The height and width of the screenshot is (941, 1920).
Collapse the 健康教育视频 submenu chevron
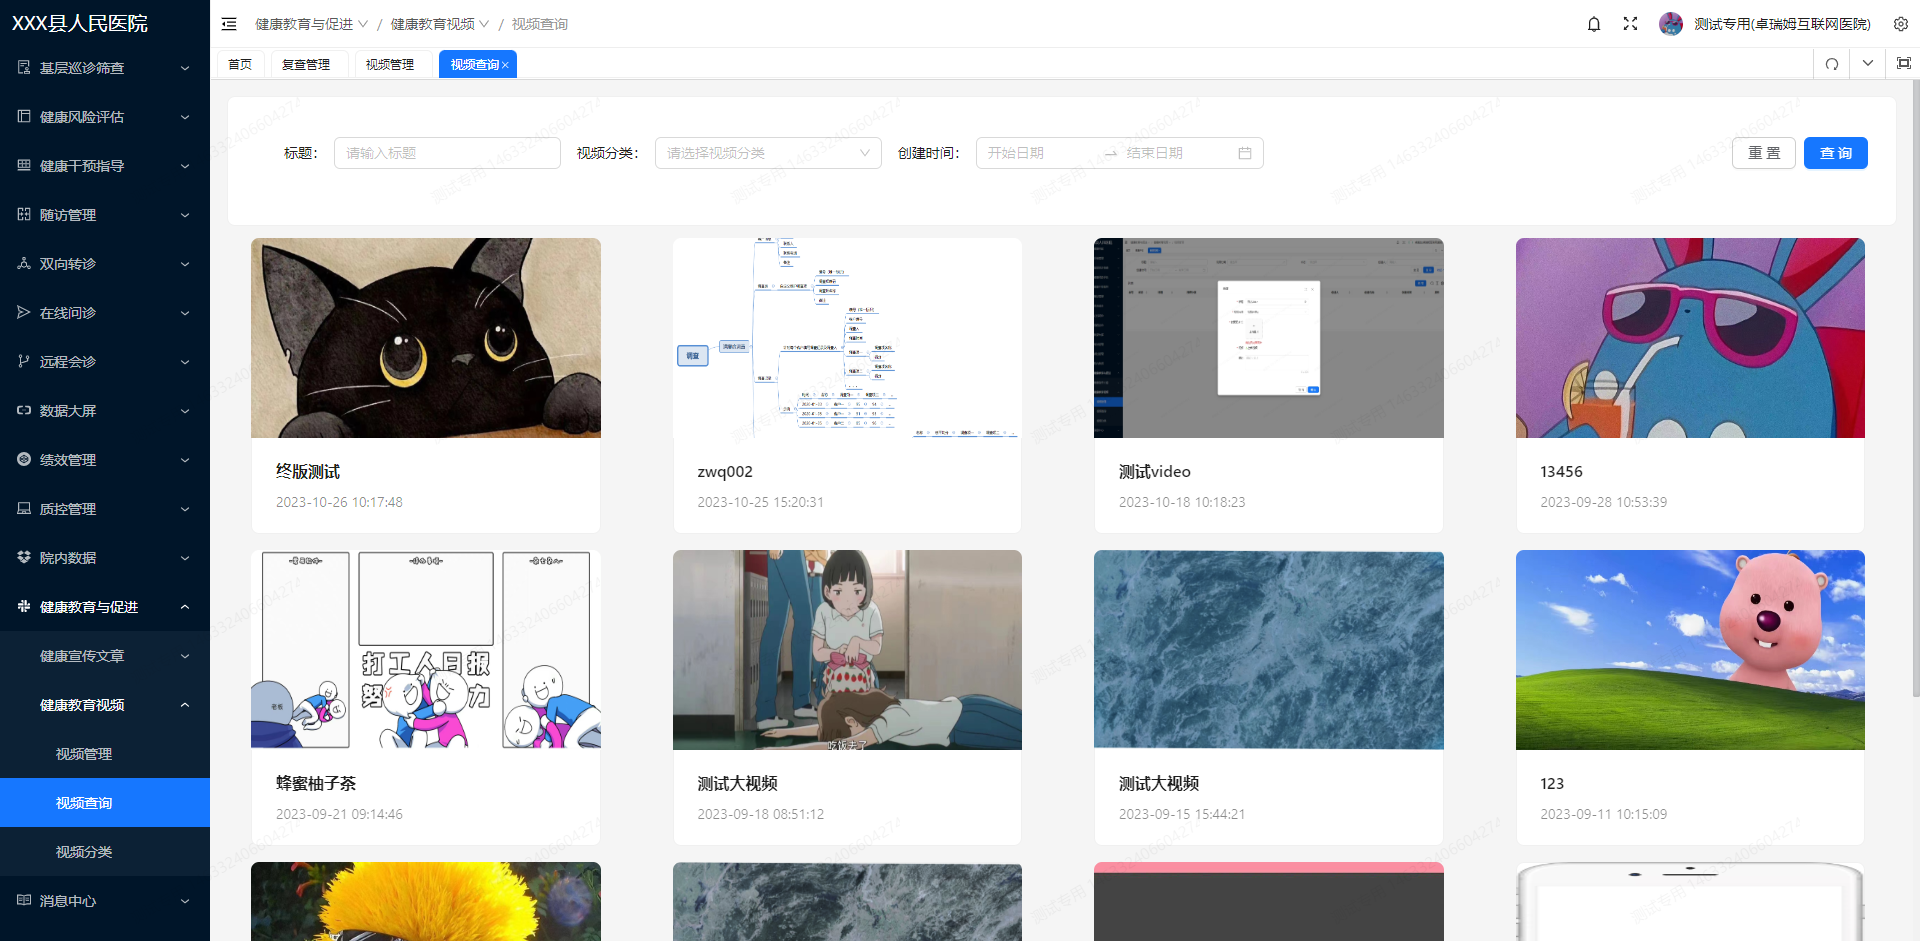coord(185,705)
